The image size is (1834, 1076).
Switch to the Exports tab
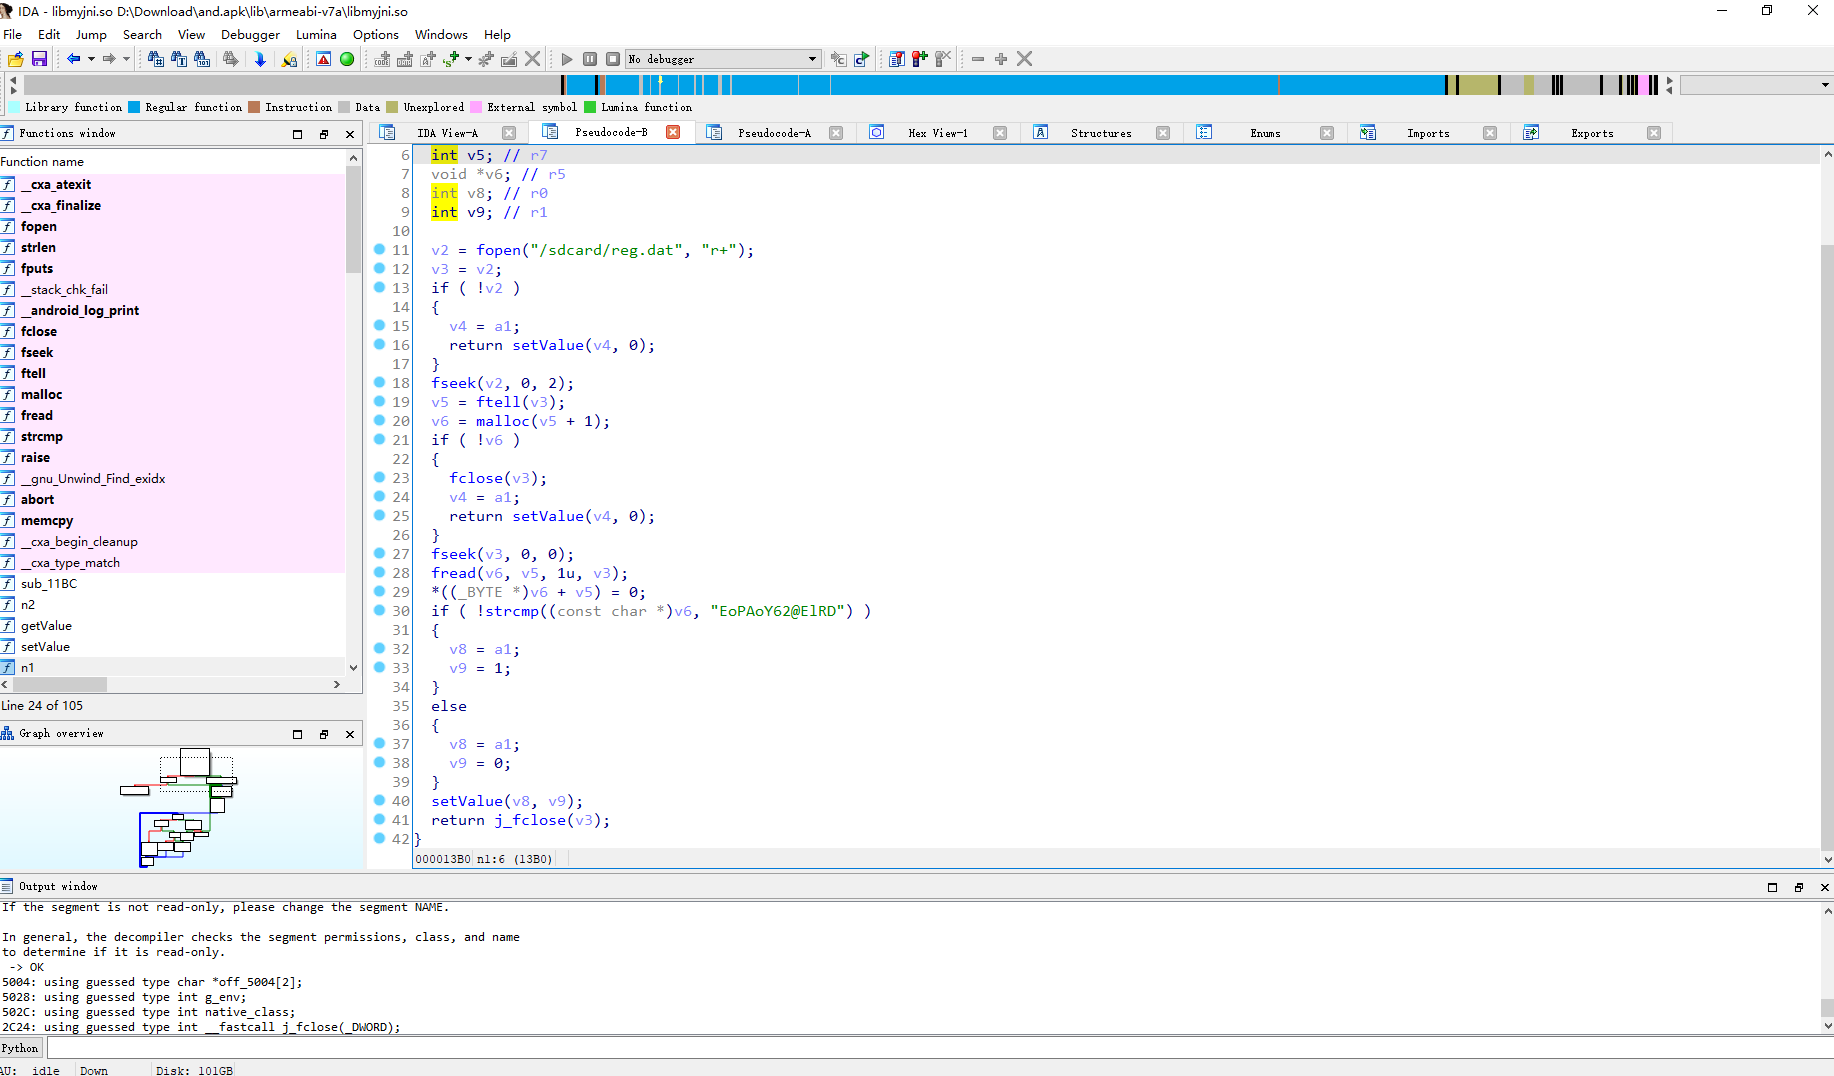(x=1592, y=133)
